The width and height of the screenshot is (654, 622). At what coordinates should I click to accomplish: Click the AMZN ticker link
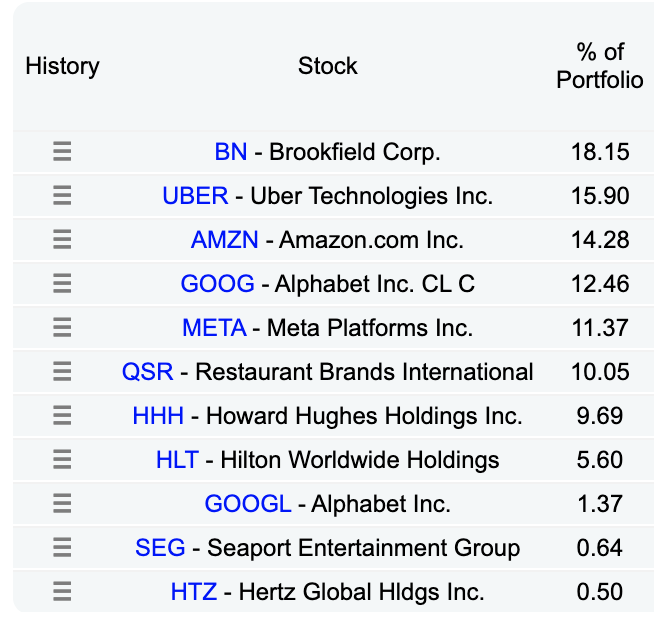pyautogui.click(x=225, y=240)
